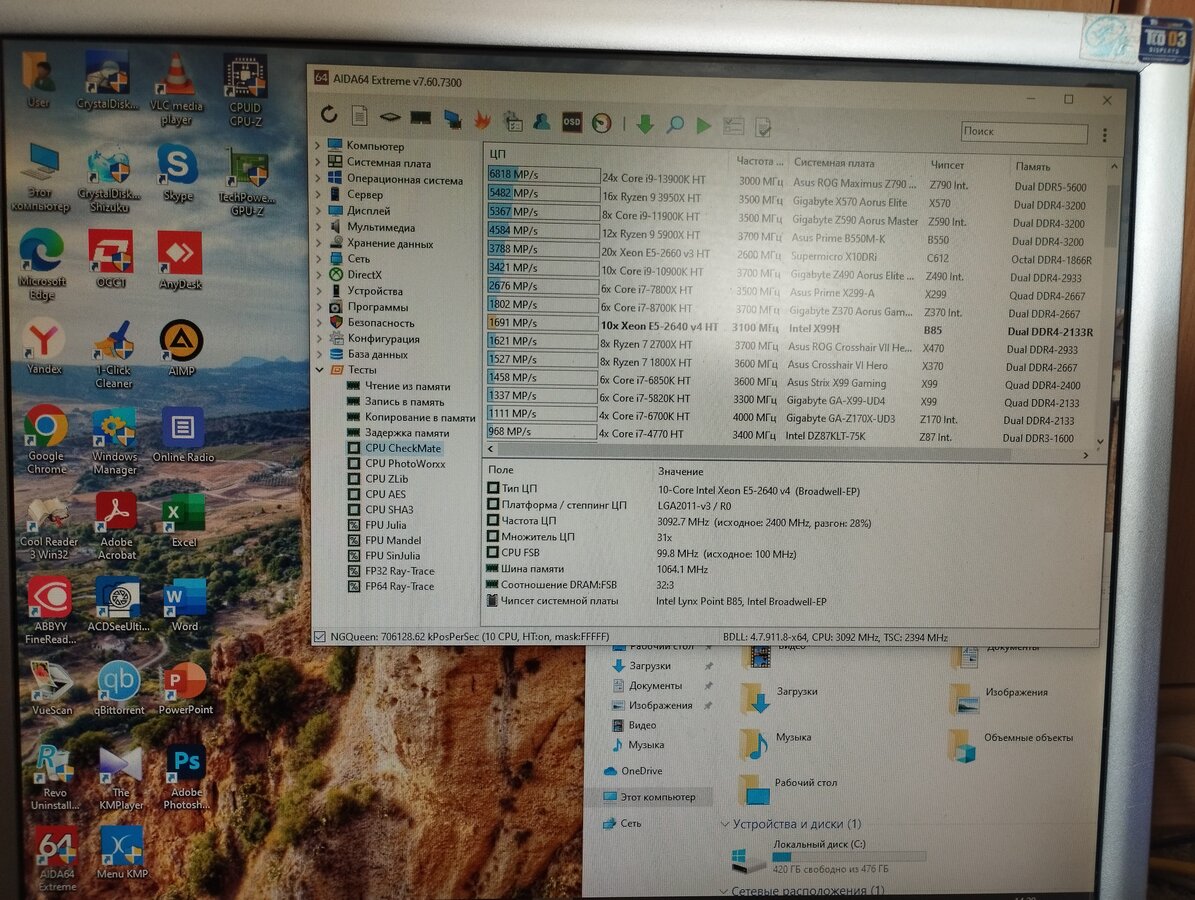Open the OSD panel icon
This screenshot has height=900, width=1195.
tap(572, 122)
